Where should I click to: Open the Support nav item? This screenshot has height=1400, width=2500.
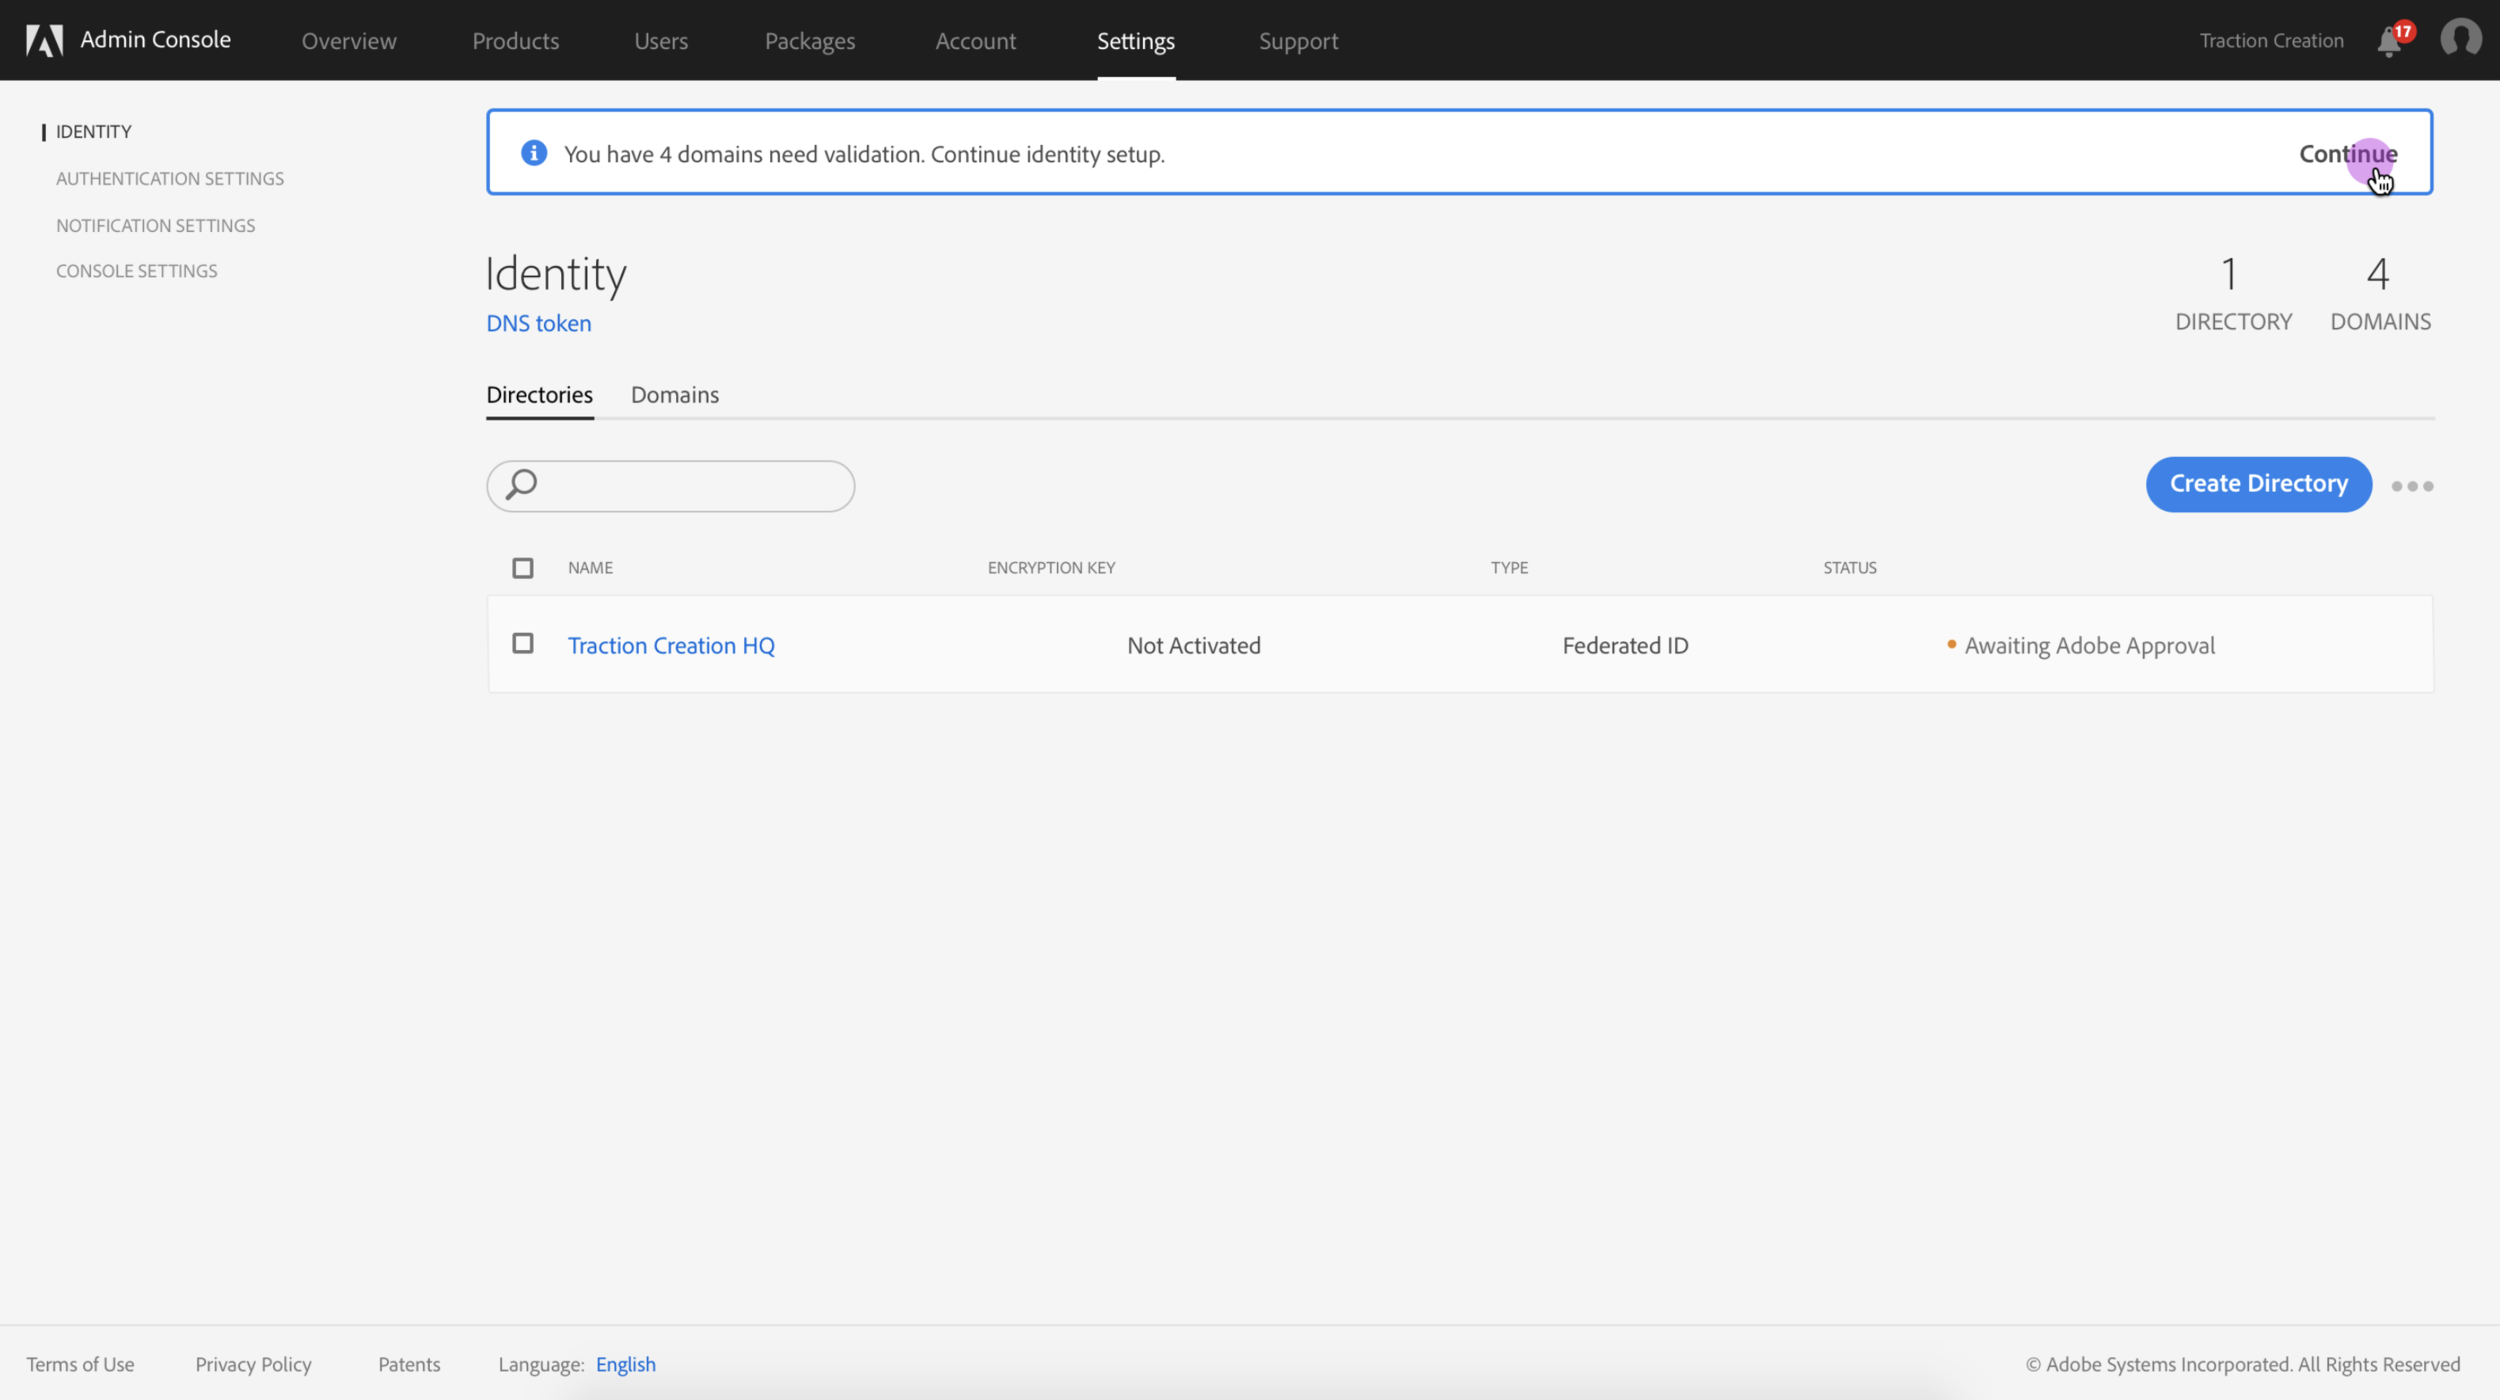[1298, 41]
